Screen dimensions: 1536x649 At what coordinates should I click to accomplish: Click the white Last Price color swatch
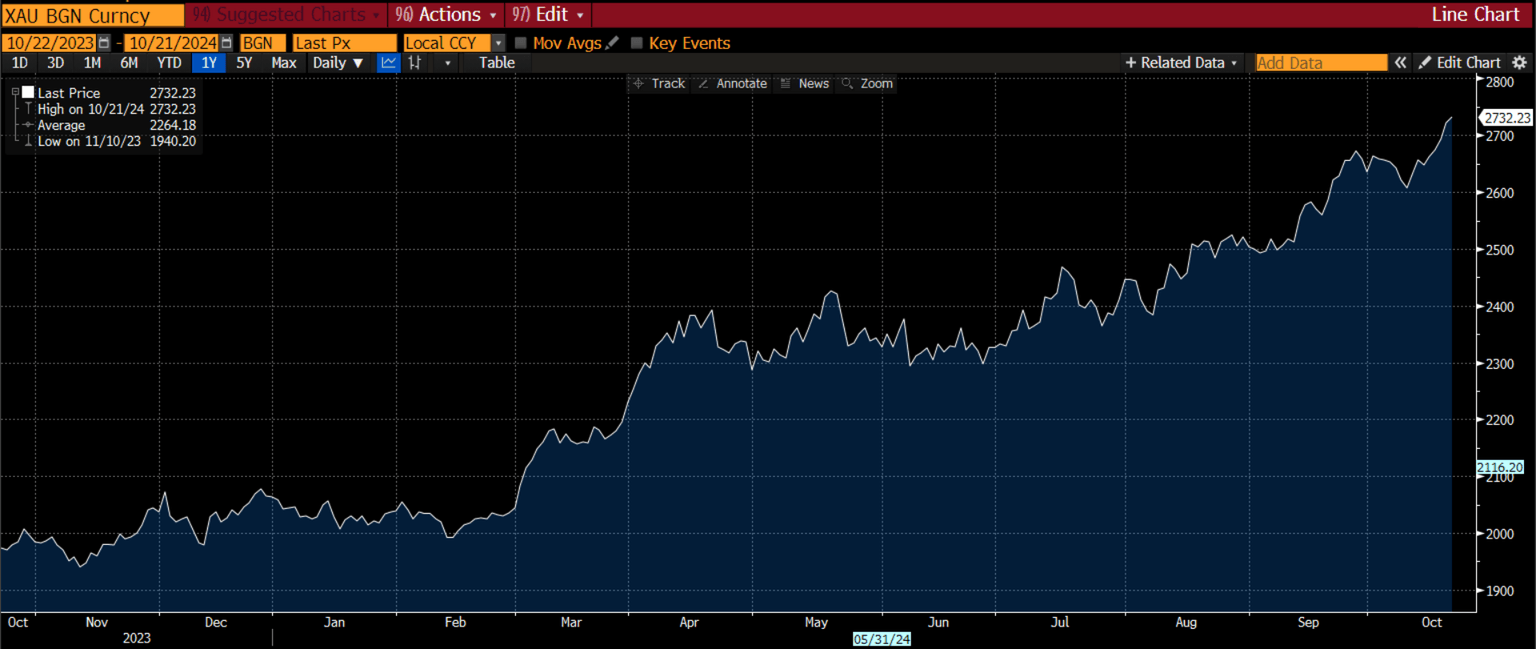[28, 93]
